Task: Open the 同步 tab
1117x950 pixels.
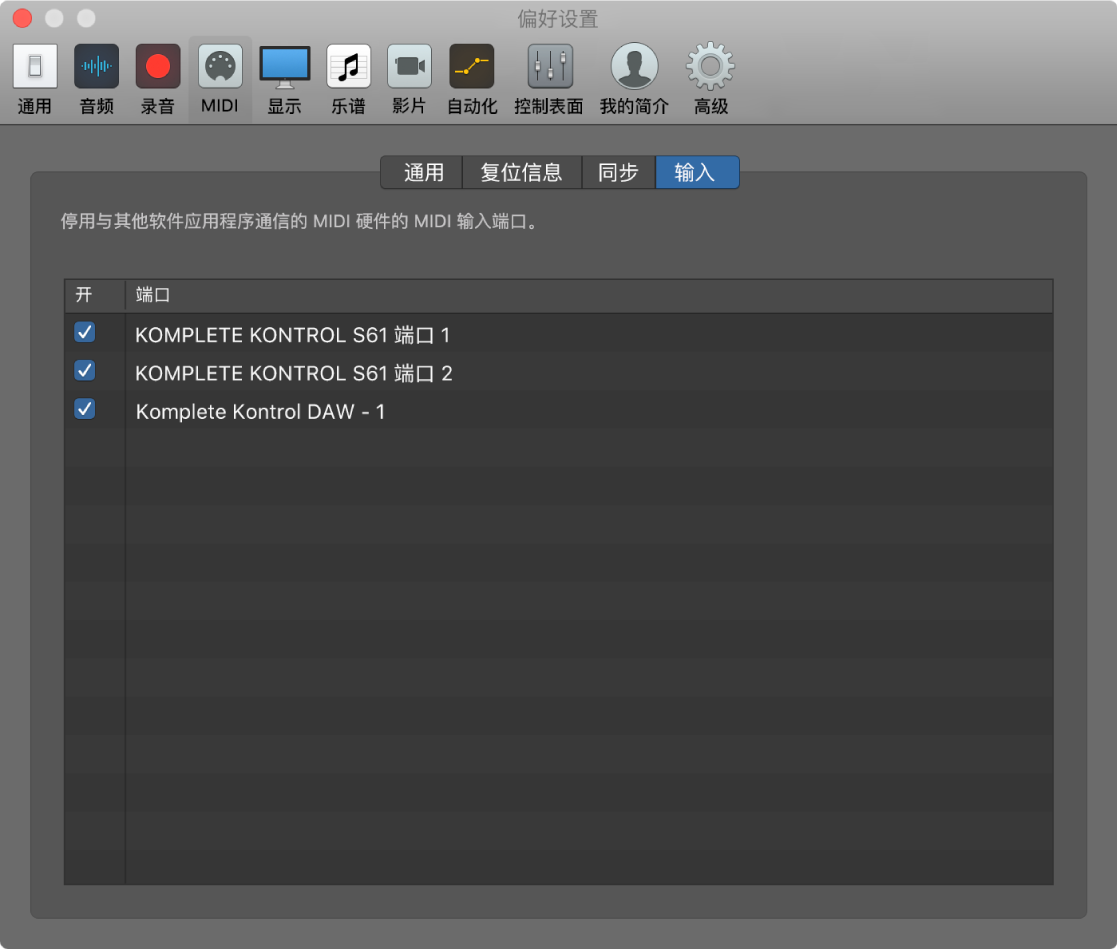Action: point(617,172)
